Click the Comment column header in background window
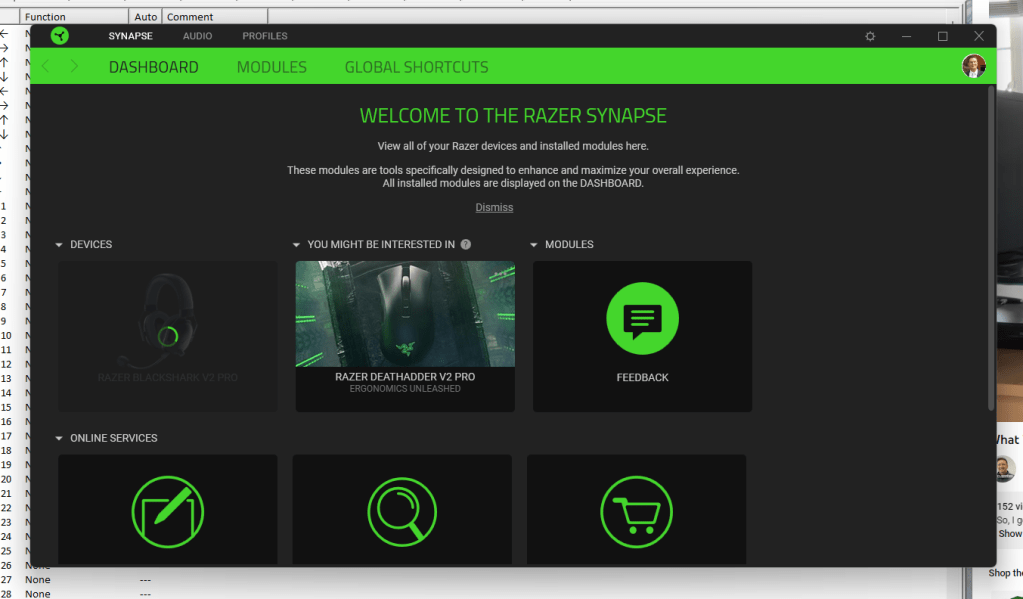This screenshot has height=599, width=1023. click(x=215, y=17)
